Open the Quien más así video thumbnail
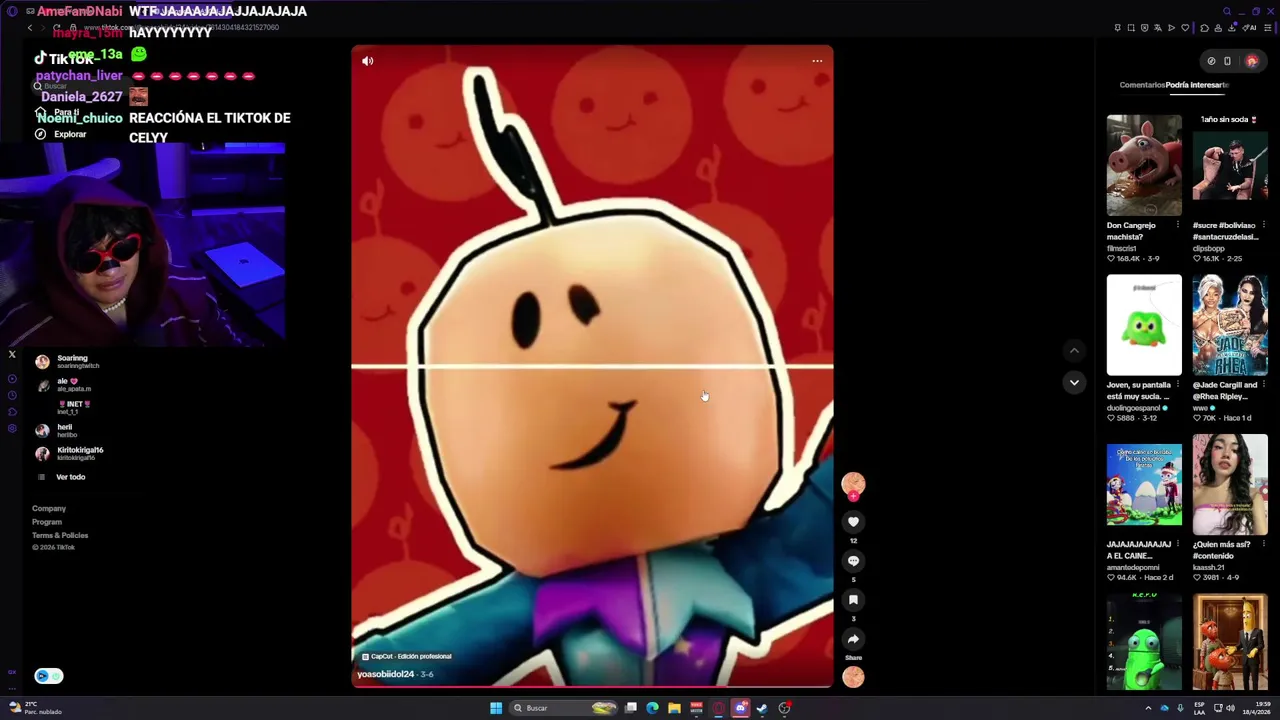The image size is (1280, 720). 1230,484
